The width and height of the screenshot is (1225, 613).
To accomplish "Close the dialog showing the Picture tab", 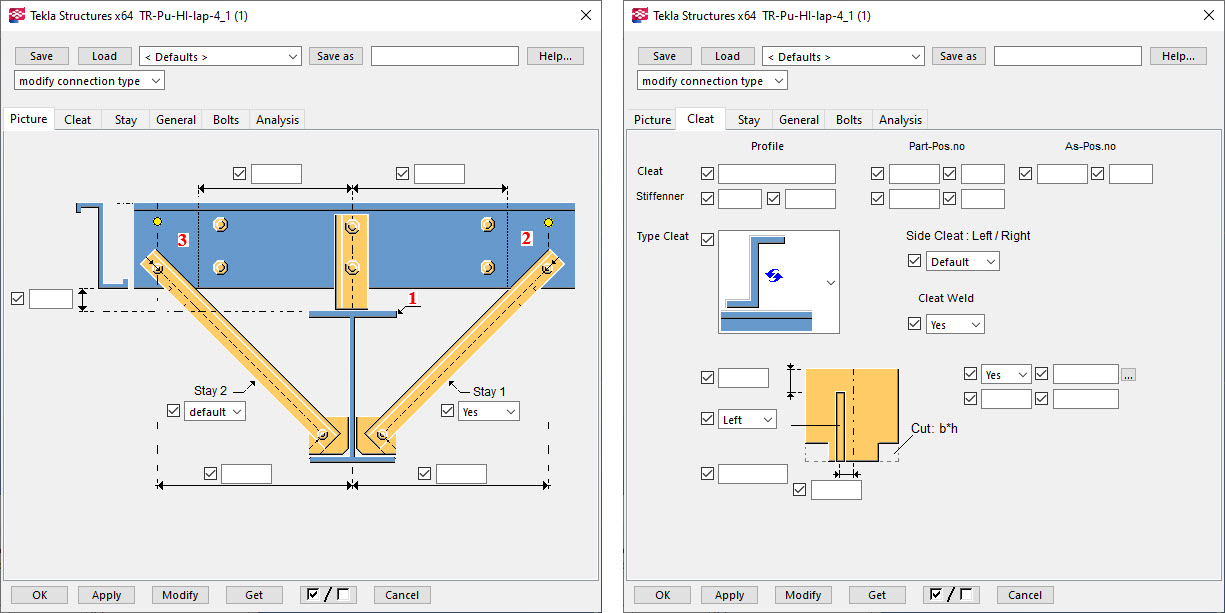I will [586, 15].
